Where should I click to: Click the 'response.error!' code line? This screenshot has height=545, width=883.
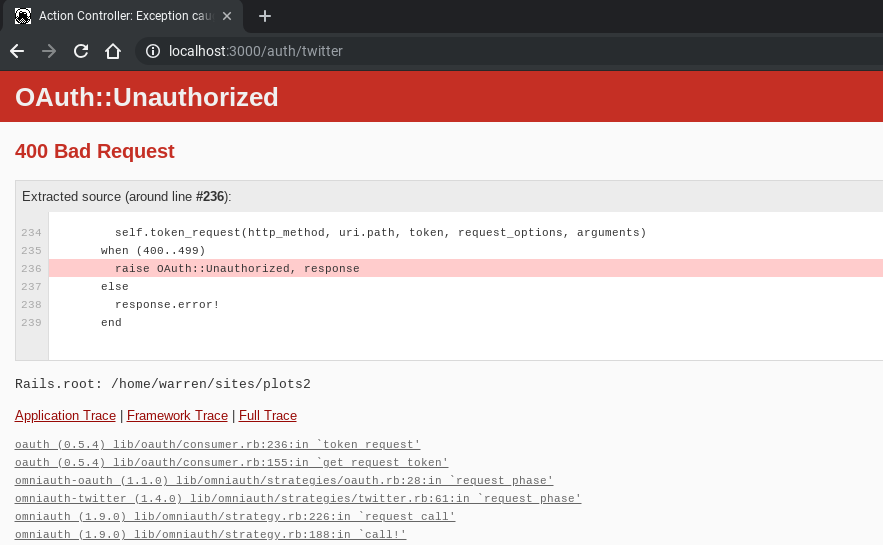point(167,305)
